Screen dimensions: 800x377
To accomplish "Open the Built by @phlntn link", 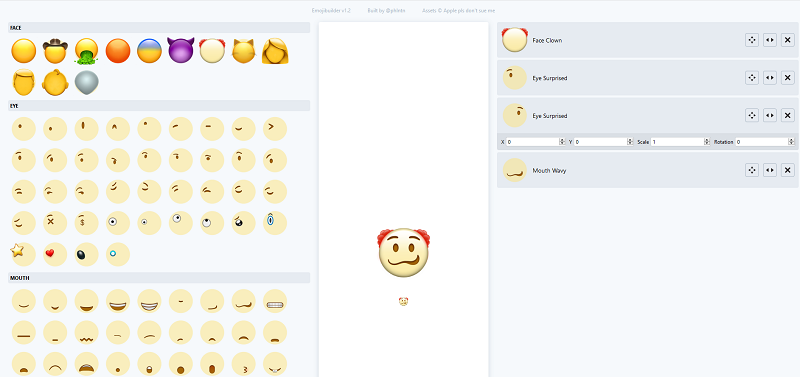I will [x=386, y=11].
